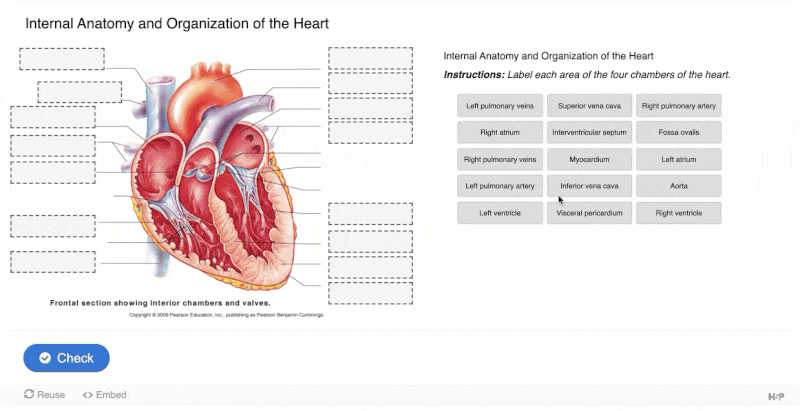Click the H5P logo icon
The width and height of the screenshot is (800, 411).
click(776, 397)
